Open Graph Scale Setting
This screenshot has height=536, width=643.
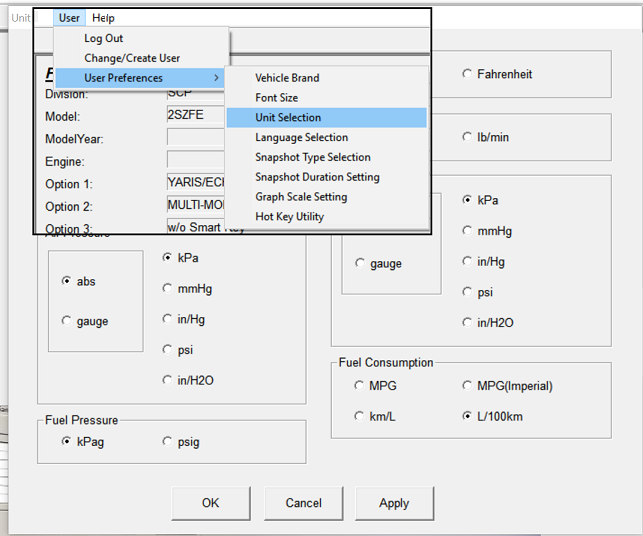(x=301, y=197)
